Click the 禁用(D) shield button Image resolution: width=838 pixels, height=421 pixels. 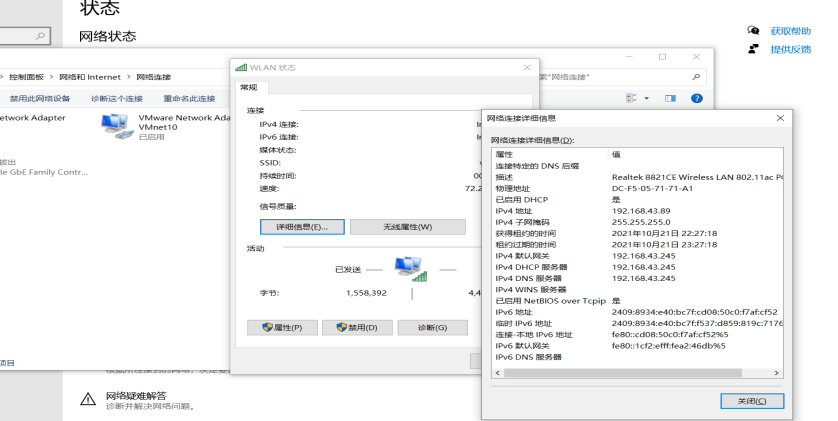357,328
